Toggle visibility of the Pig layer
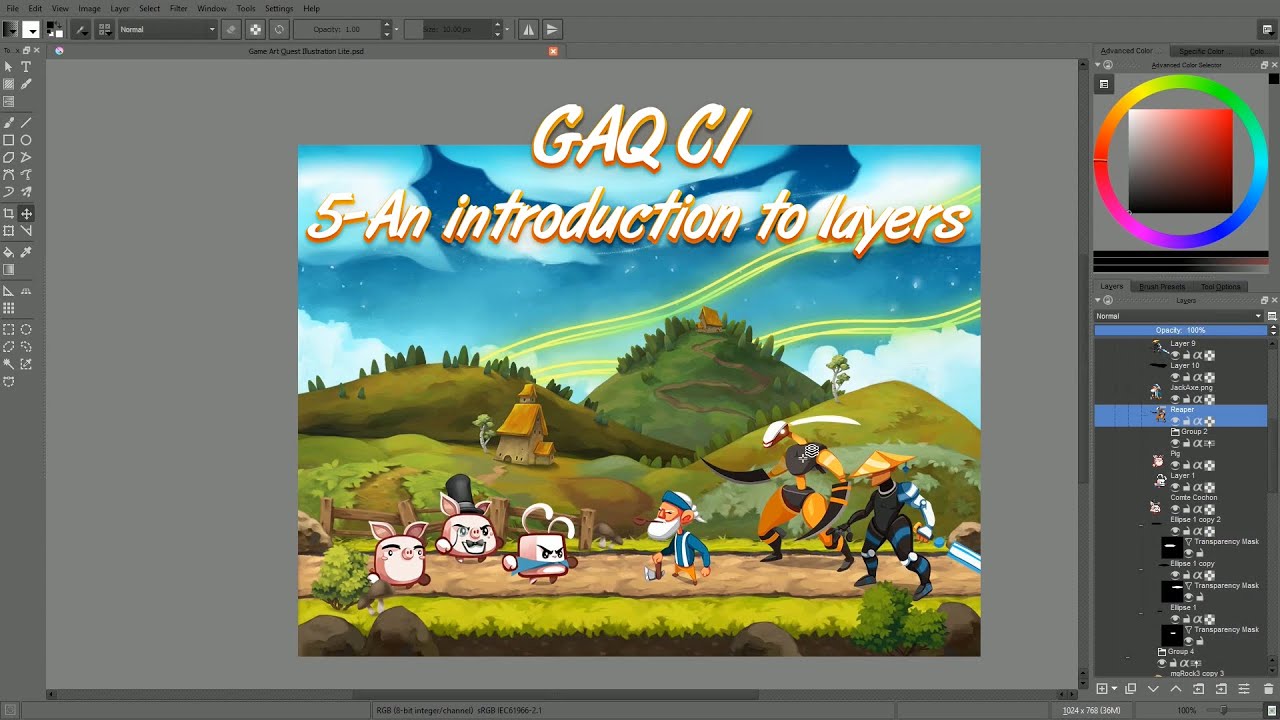Screen dimensions: 1280x720 point(1175,465)
